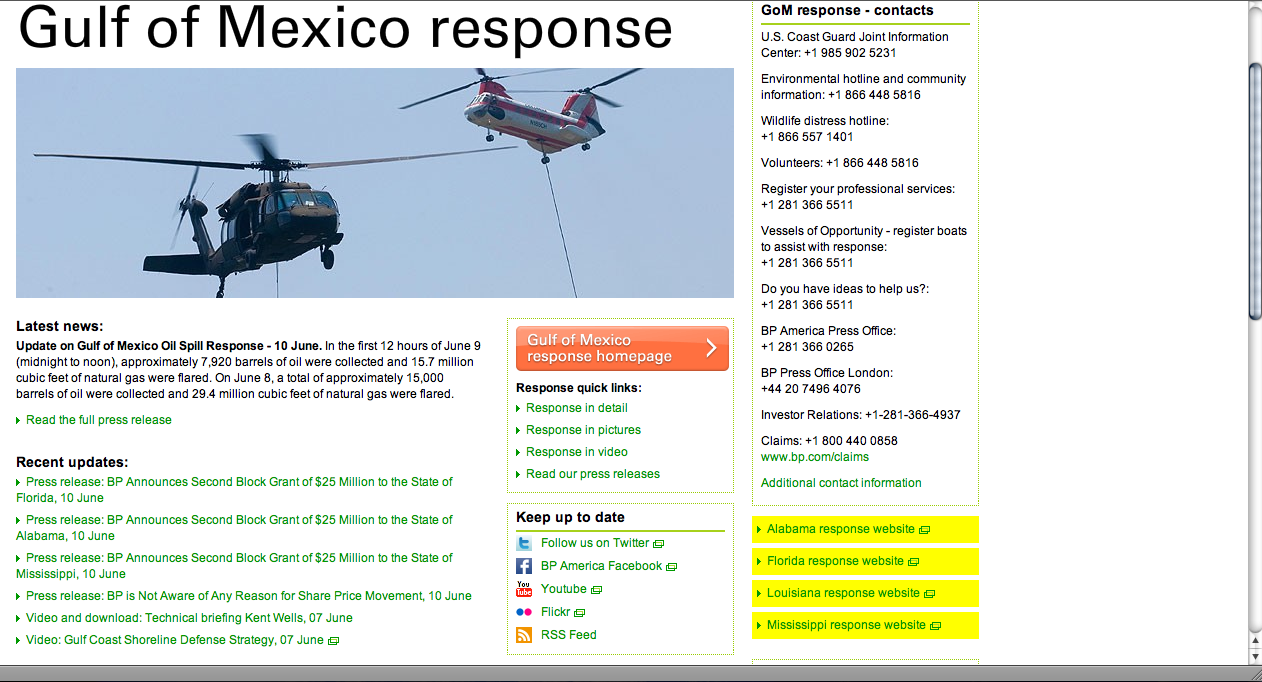
Task: Go to www.bp.com/claims link
Action: coord(815,457)
